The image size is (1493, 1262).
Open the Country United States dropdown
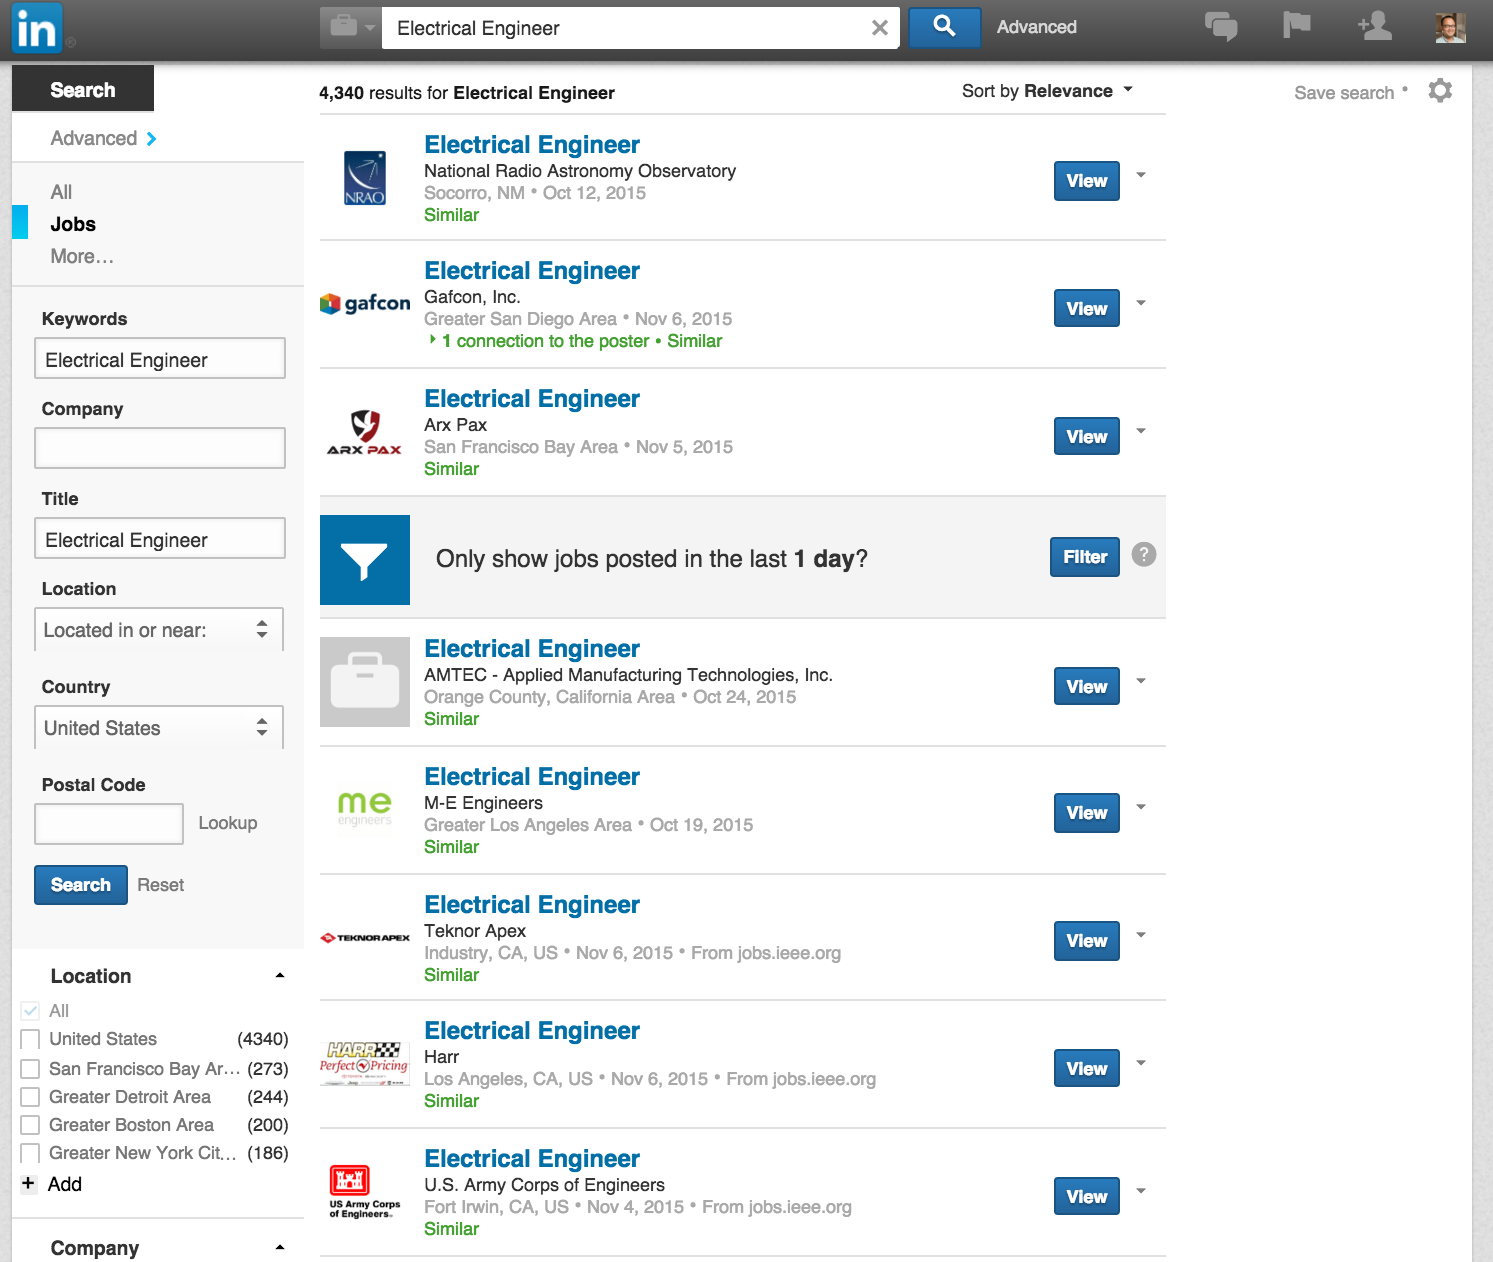[x=159, y=728]
